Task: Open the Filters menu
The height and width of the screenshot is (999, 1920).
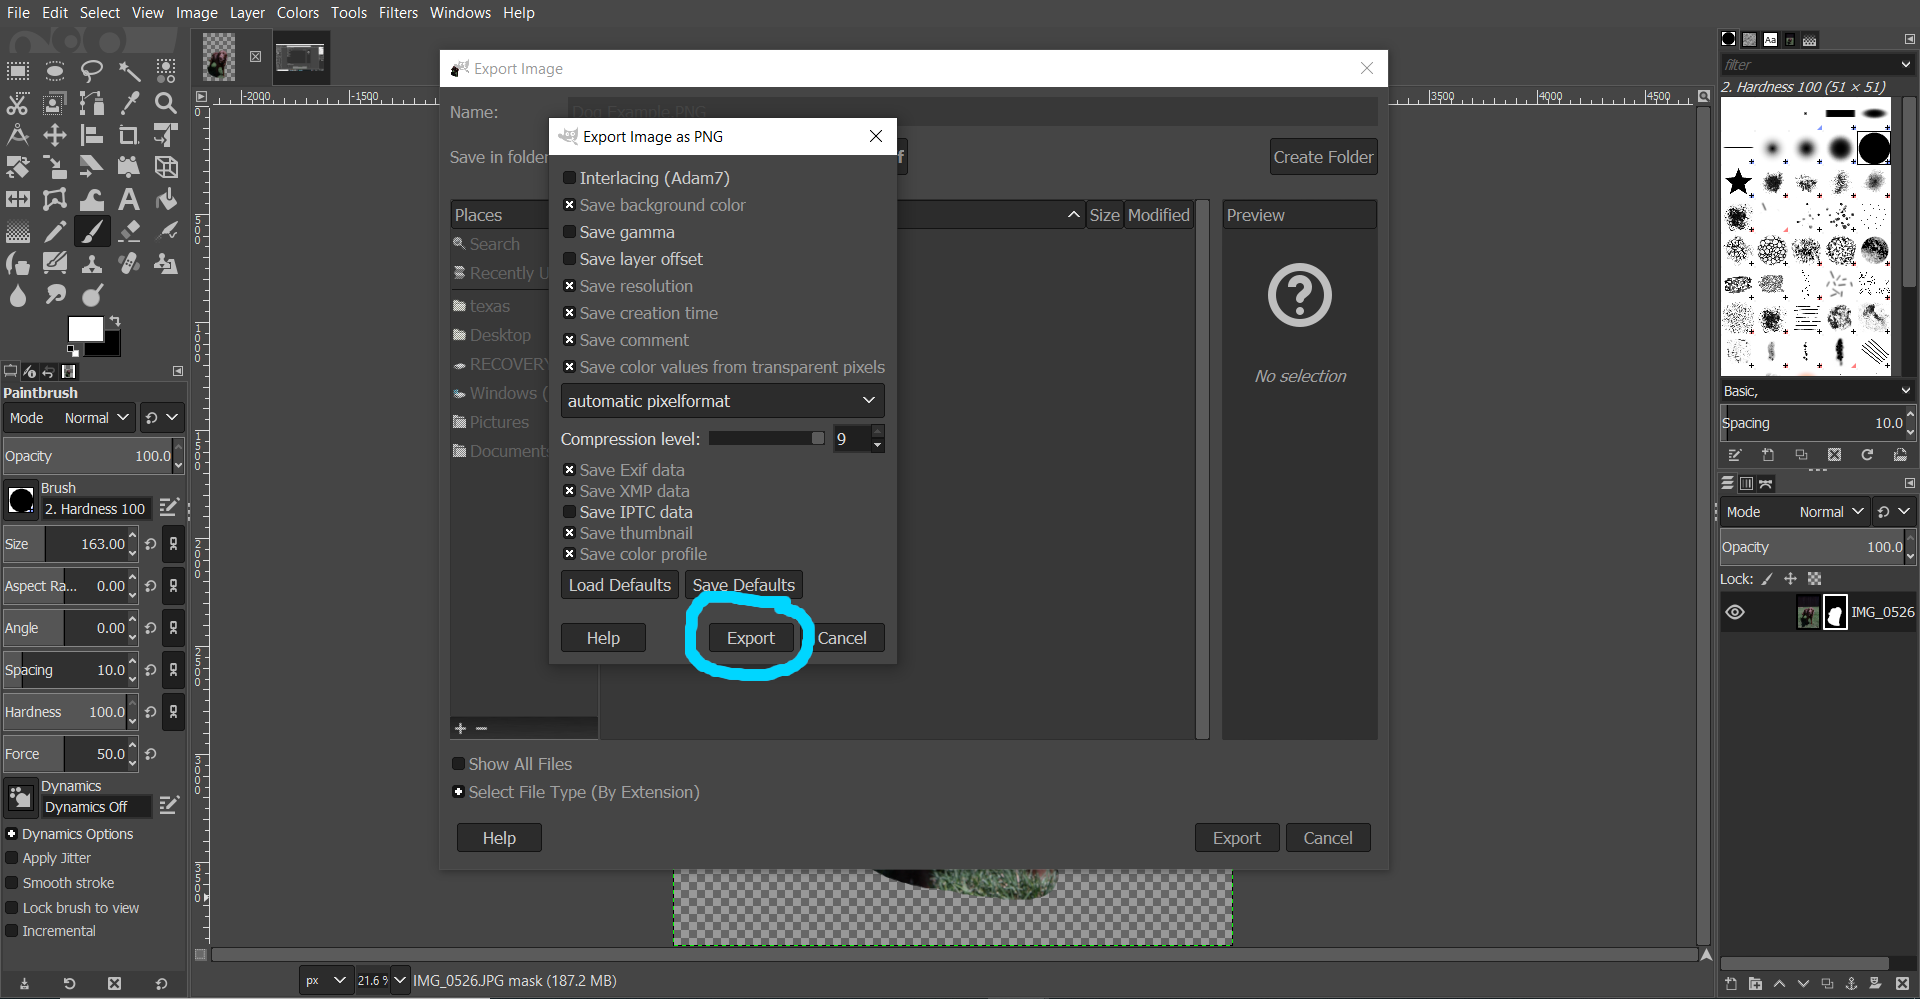Action: (398, 13)
